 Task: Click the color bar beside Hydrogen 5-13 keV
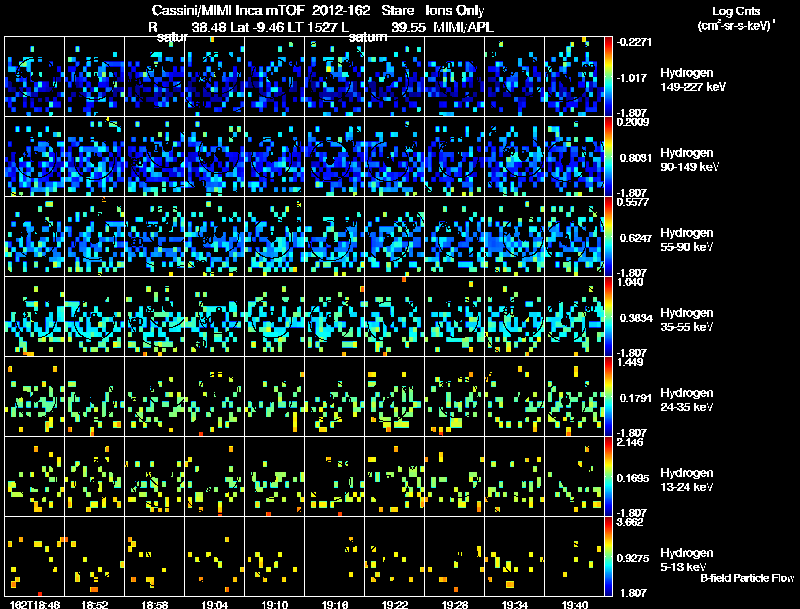point(608,557)
